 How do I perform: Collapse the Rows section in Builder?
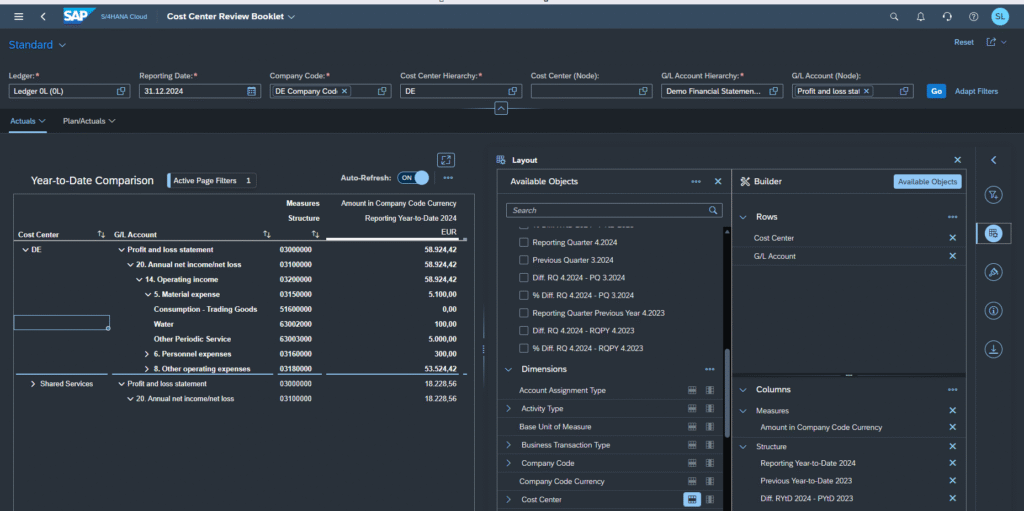(x=743, y=217)
